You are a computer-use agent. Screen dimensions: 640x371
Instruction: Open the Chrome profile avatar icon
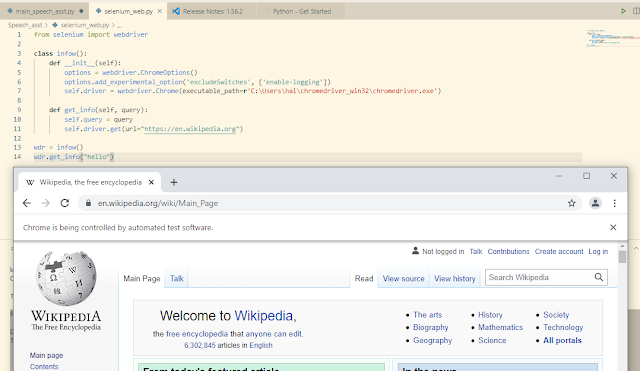tap(595, 203)
